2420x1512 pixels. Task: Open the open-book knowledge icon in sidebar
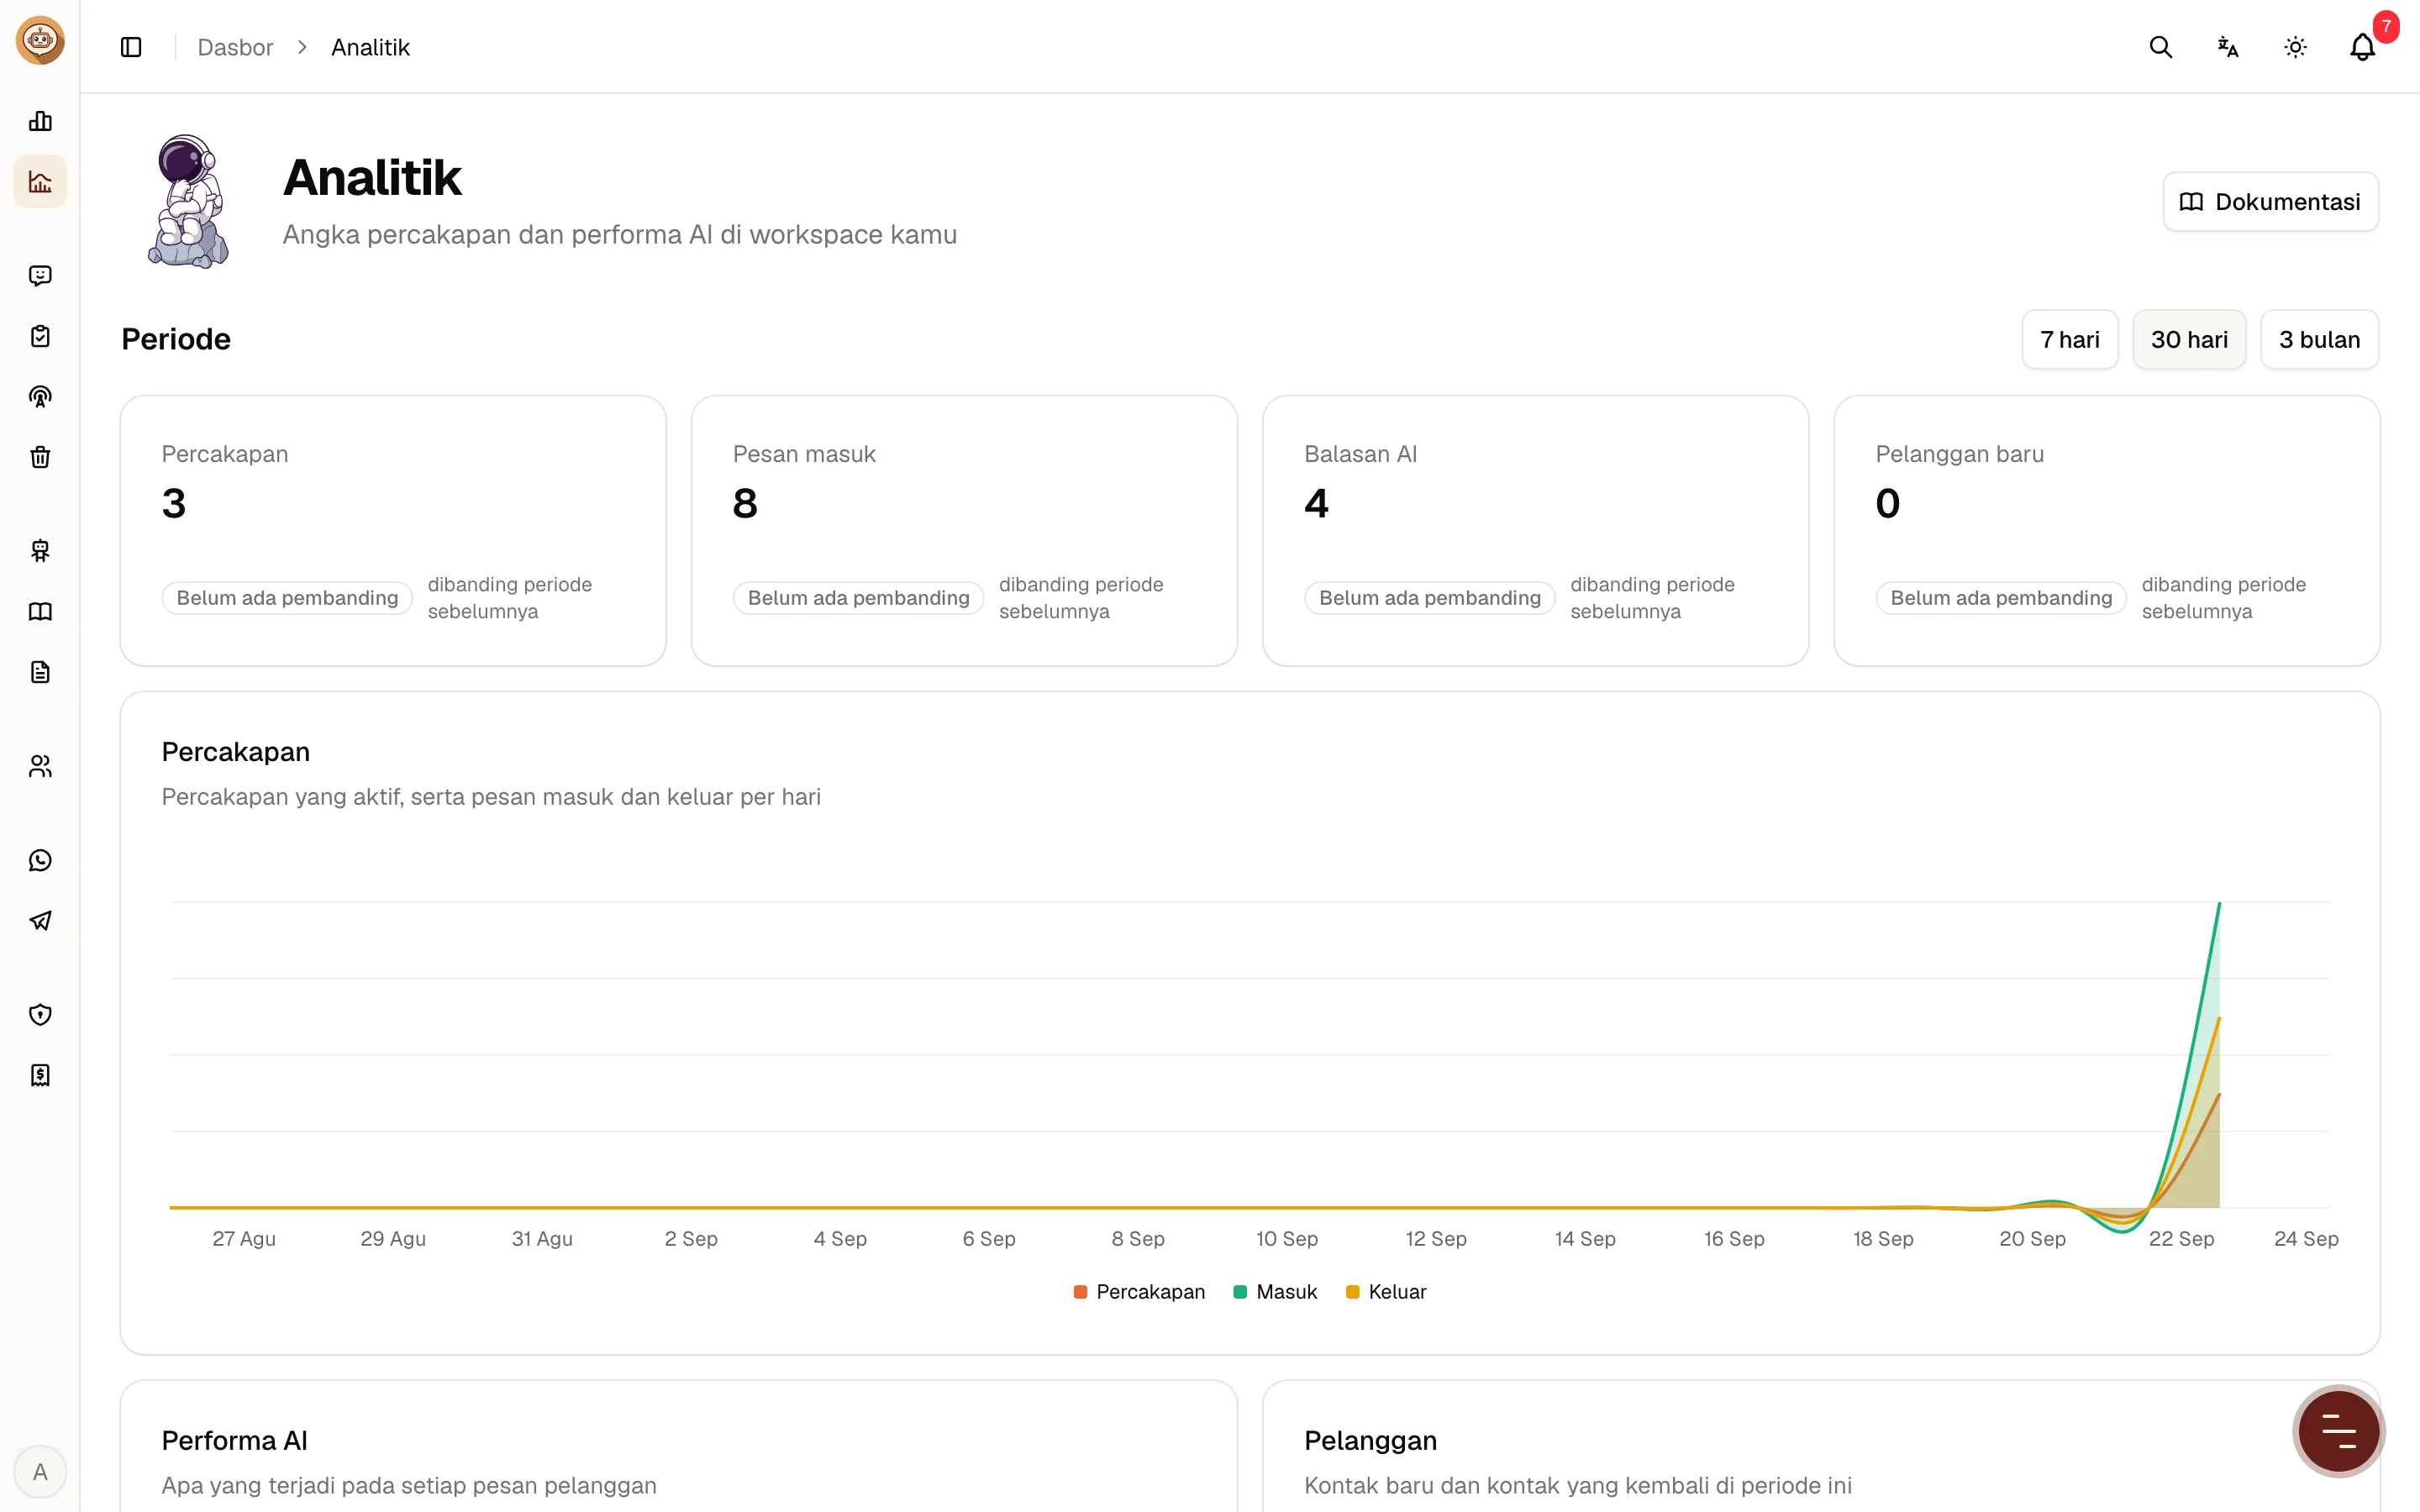40,612
